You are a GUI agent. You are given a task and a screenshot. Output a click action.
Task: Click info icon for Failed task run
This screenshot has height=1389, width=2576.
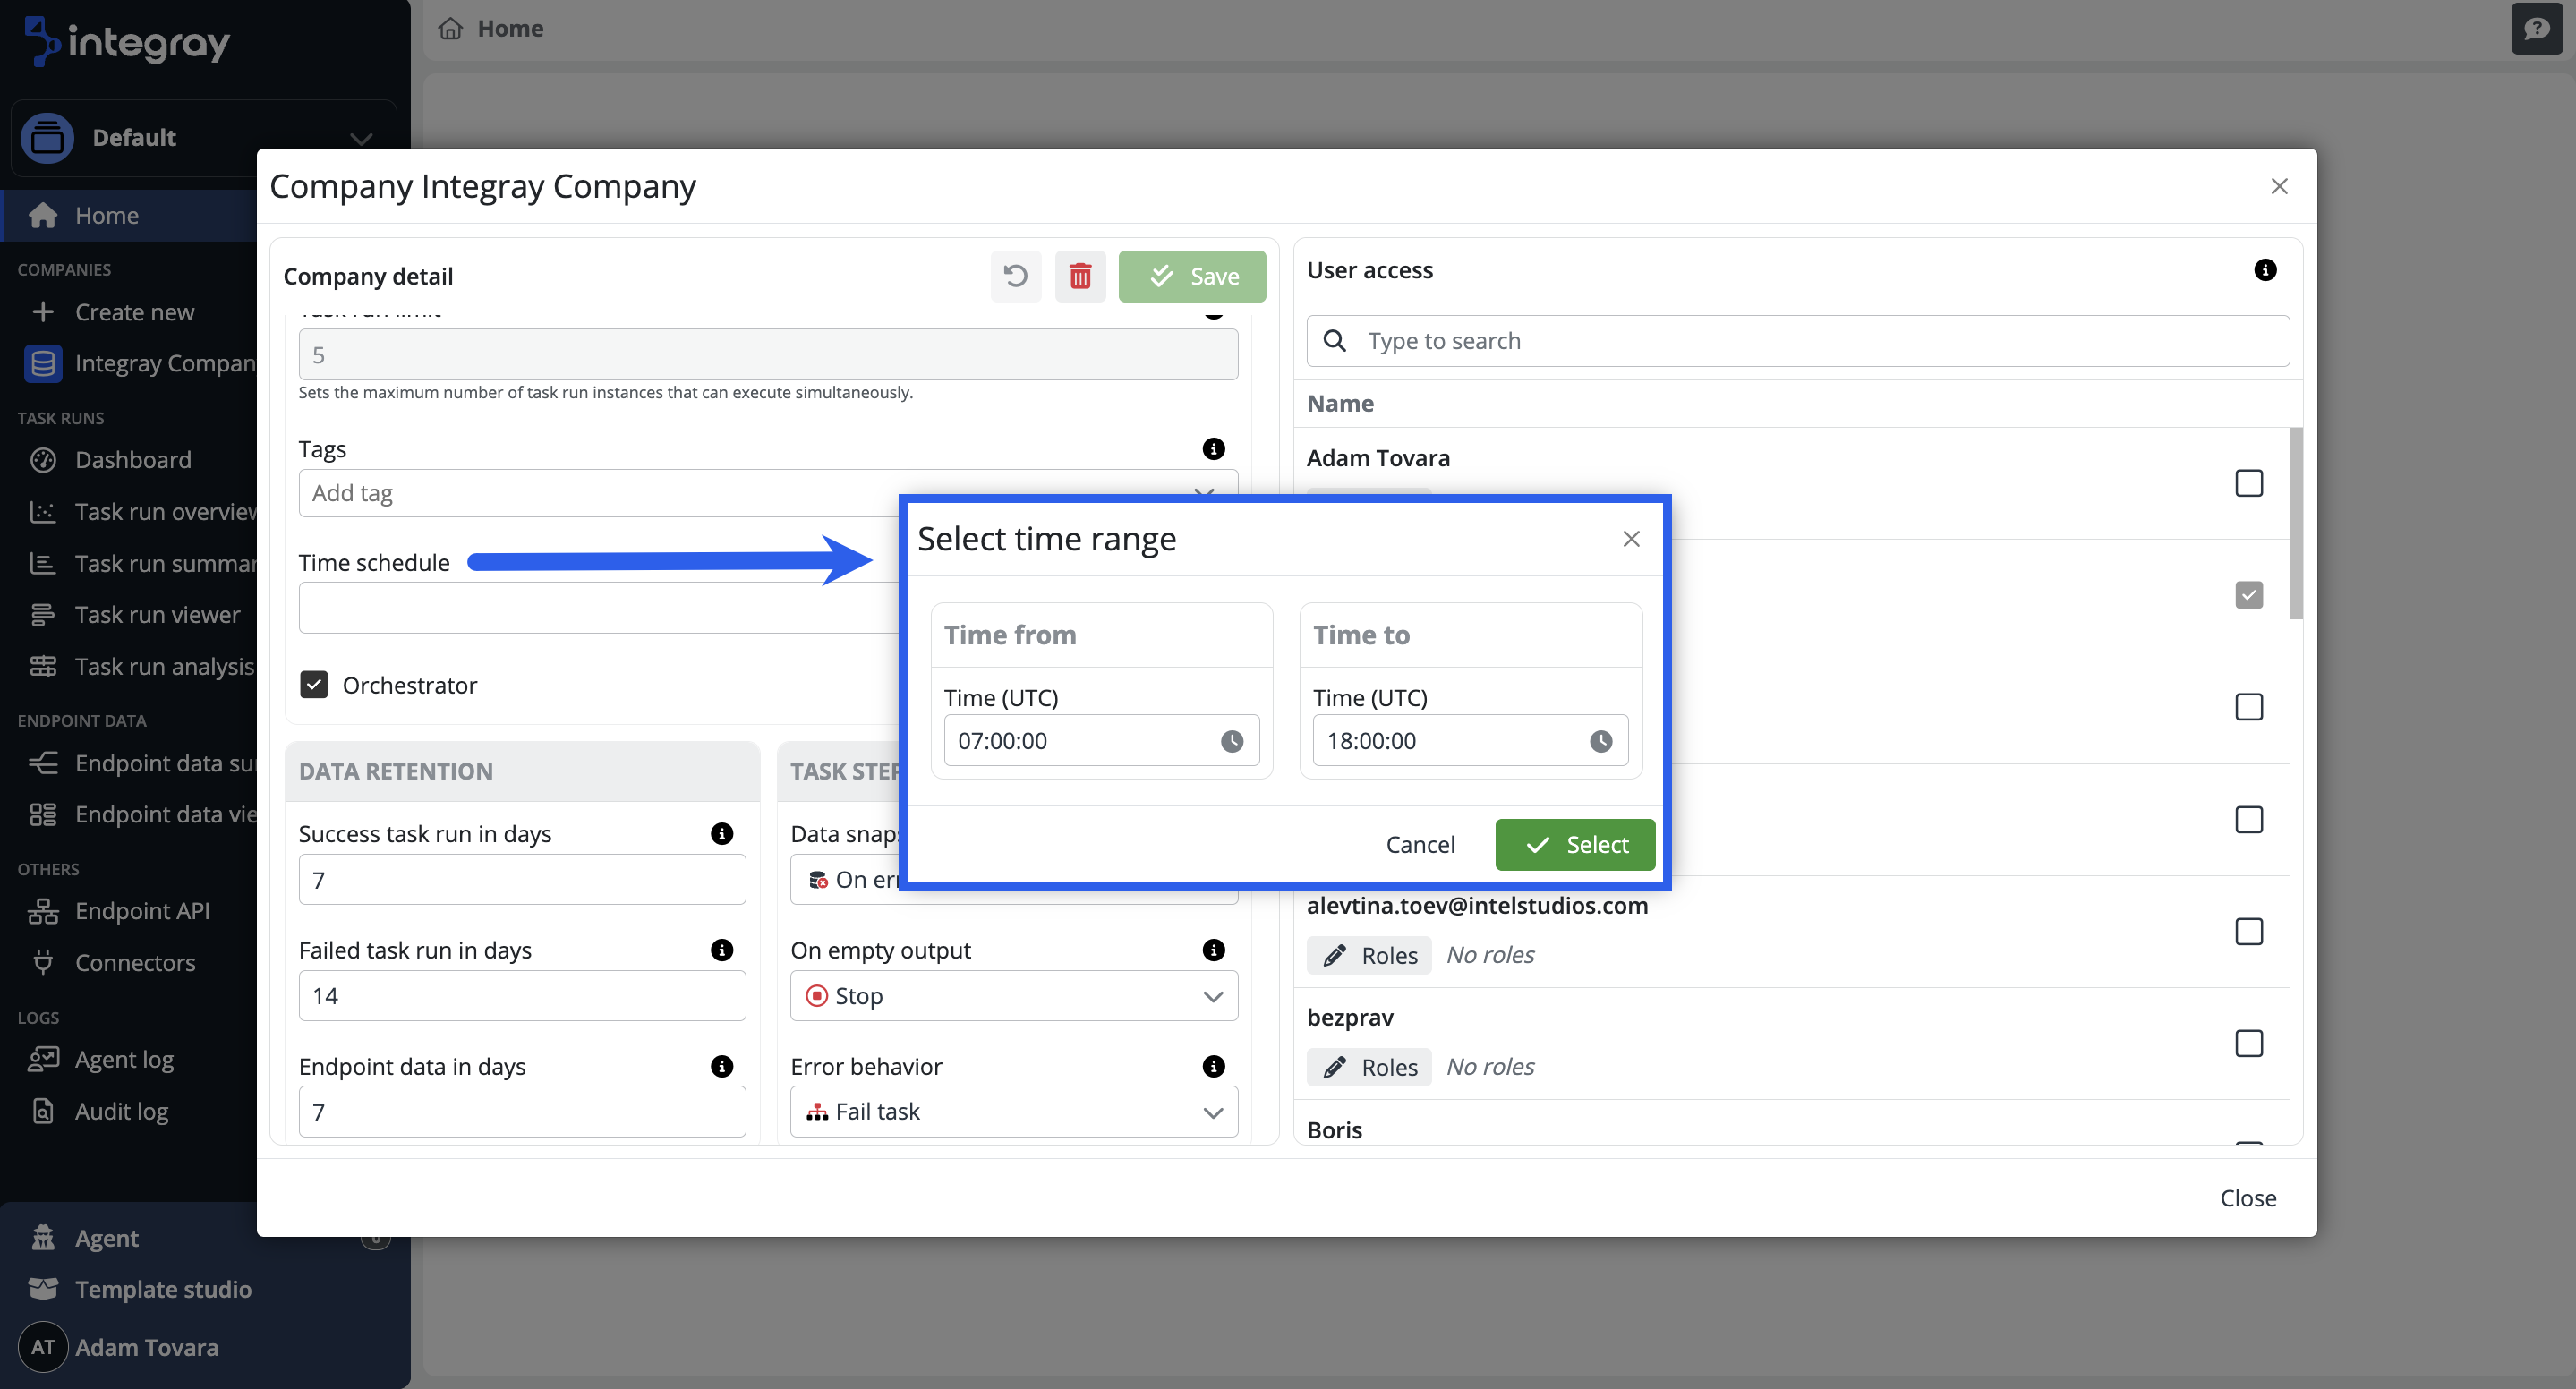(x=721, y=950)
